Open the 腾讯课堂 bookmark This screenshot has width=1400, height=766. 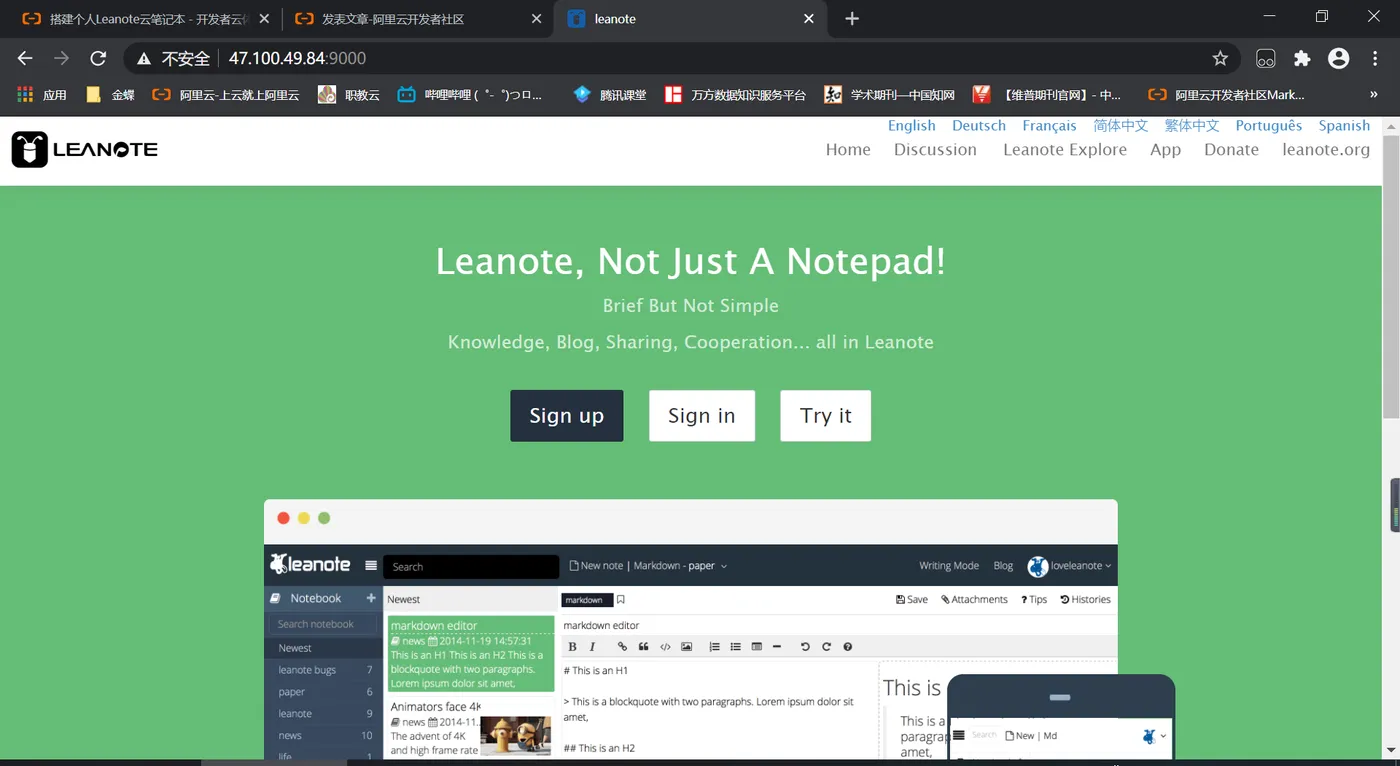pos(610,95)
